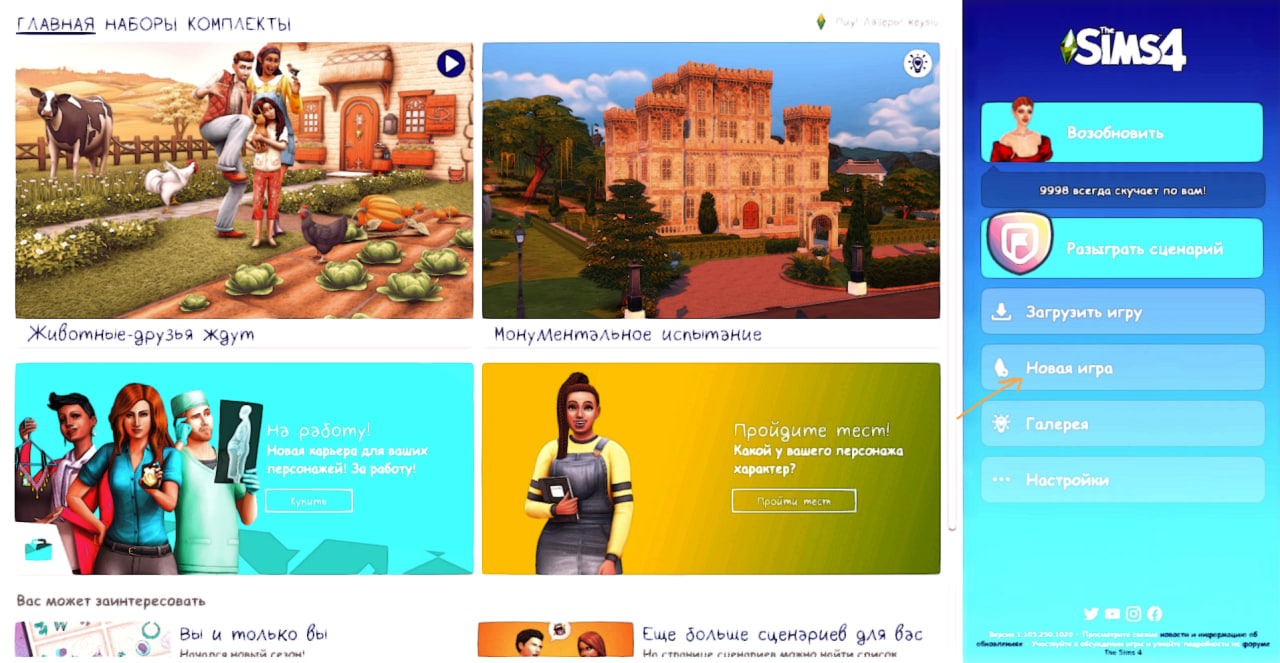Click the lightbulb icon on castle banner
Image resolution: width=1280 pixels, height=663 pixels.
tap(917, 64)
